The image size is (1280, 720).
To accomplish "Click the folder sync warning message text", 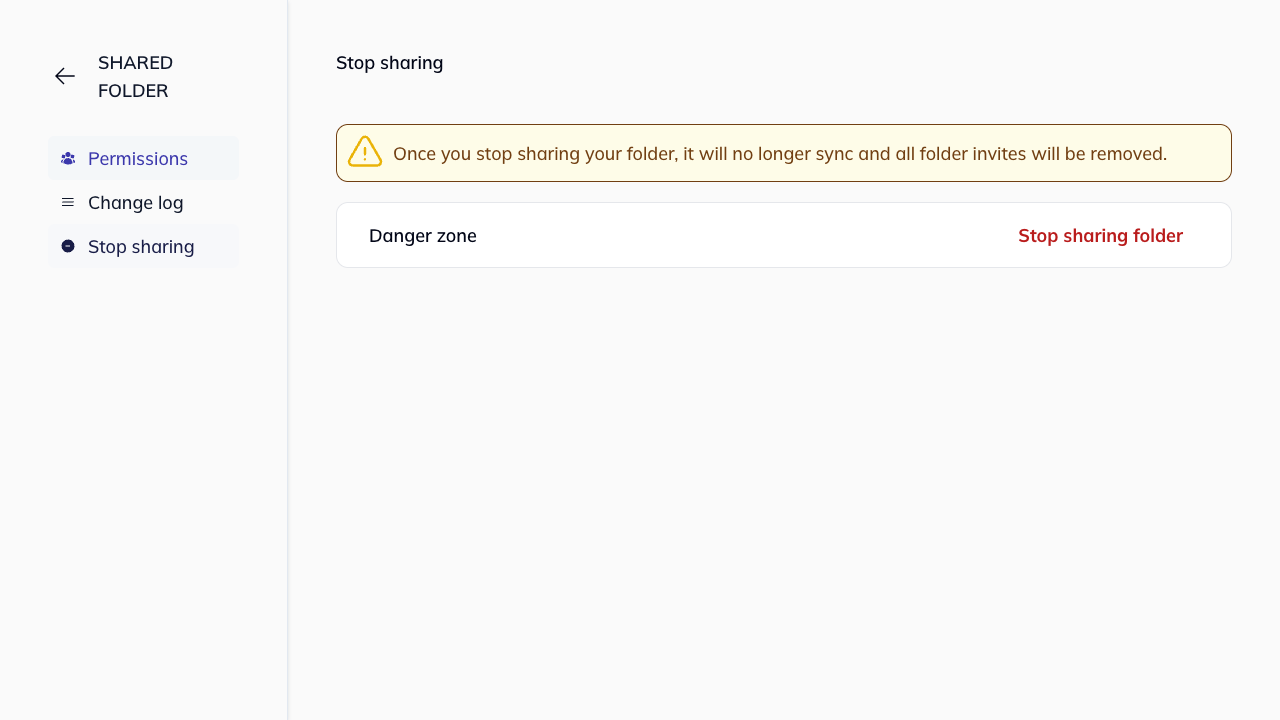I will click(x=780, y=153).
